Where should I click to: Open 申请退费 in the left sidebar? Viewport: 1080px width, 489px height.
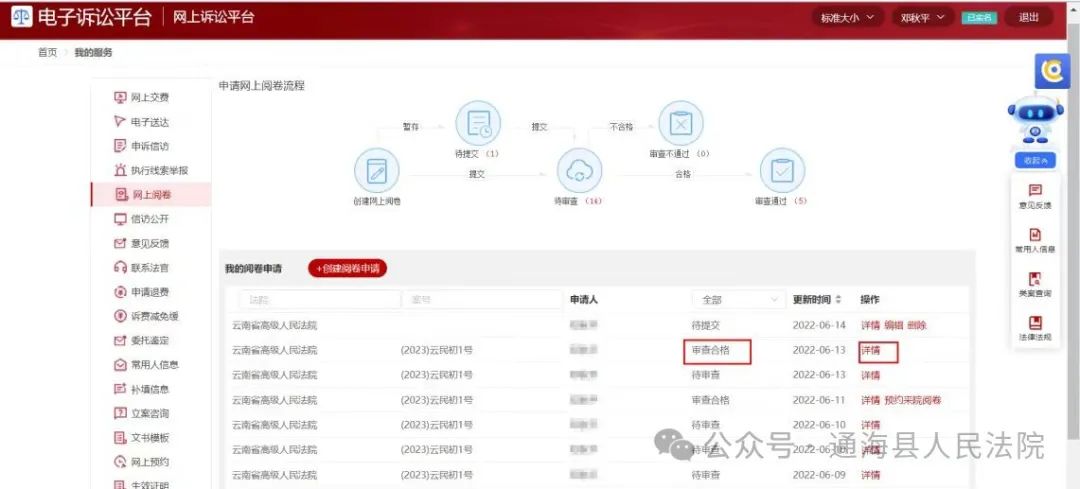point(141,292)
